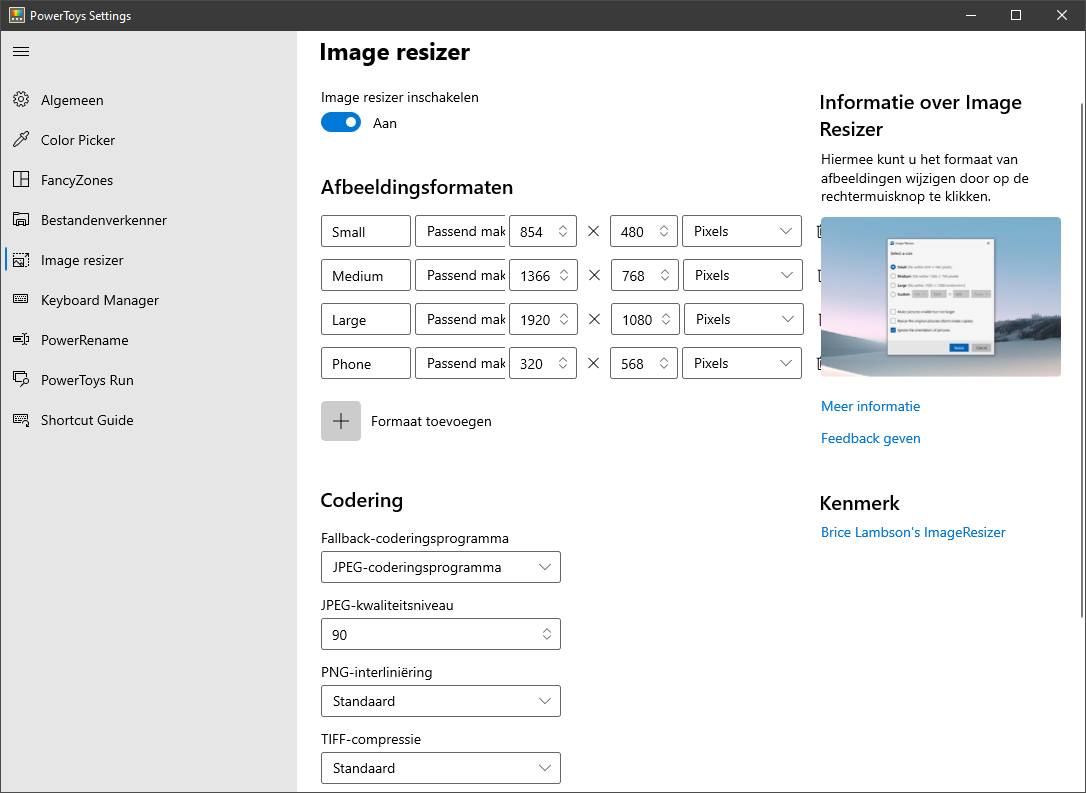Image resolution: width=1086 pixels, height=793 pixels.
Task: Open the Passend maken fit dropdown for Small
Action: (461, 231)
